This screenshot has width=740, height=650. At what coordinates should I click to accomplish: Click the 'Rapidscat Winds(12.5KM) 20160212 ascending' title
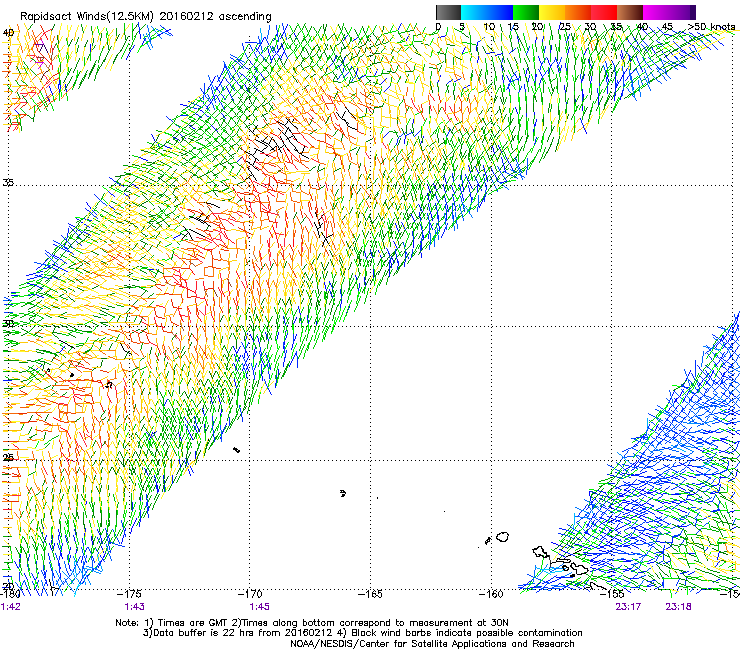[x=146, y=17]
